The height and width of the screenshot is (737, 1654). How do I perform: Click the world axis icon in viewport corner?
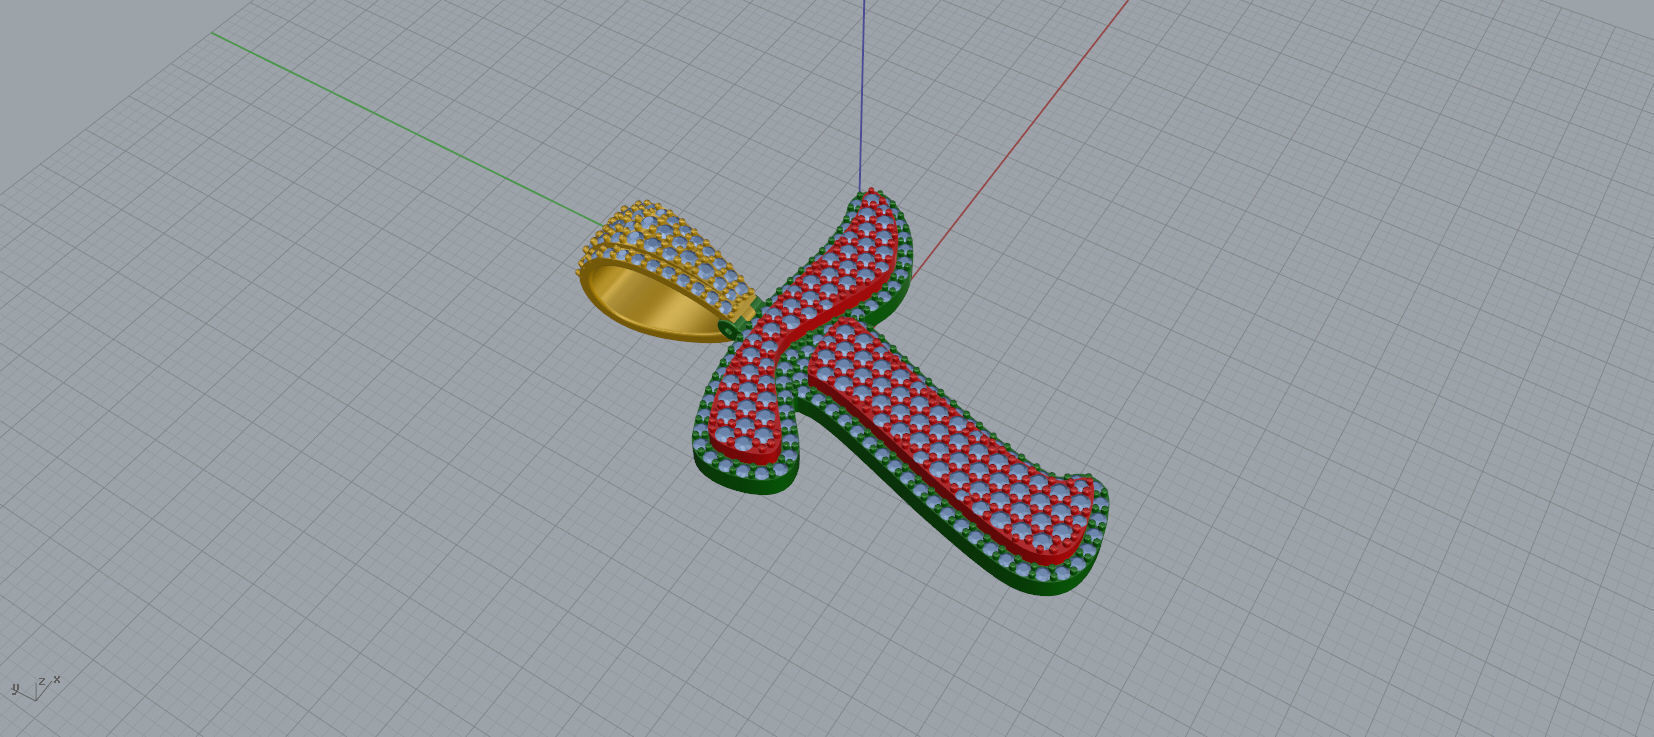click(36, 686)
